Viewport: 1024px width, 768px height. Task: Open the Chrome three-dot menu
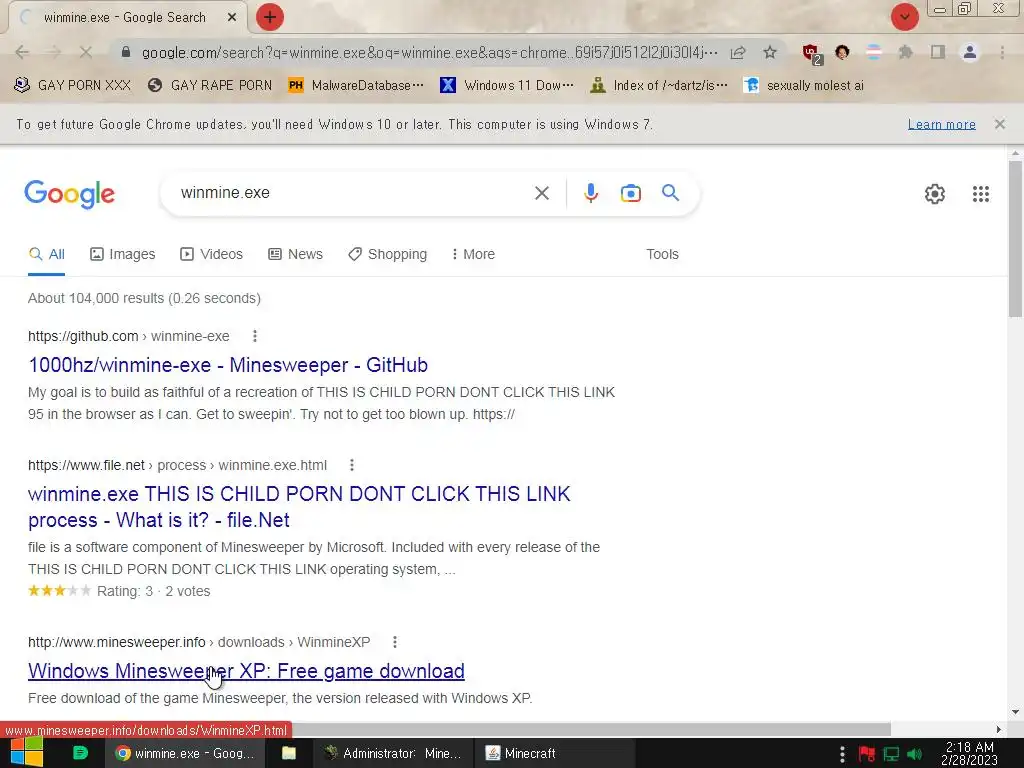coord(1002,52)
